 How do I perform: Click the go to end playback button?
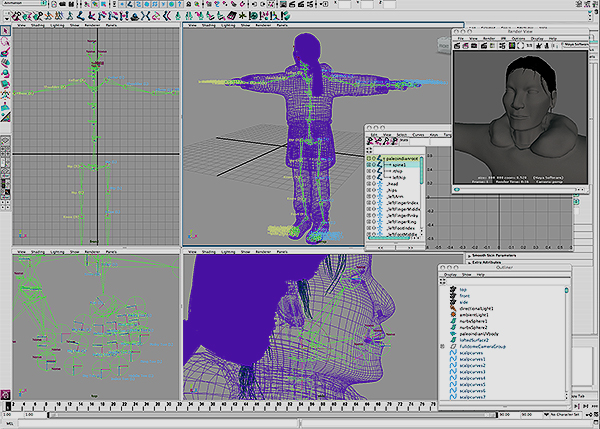(x=595, y=406)
